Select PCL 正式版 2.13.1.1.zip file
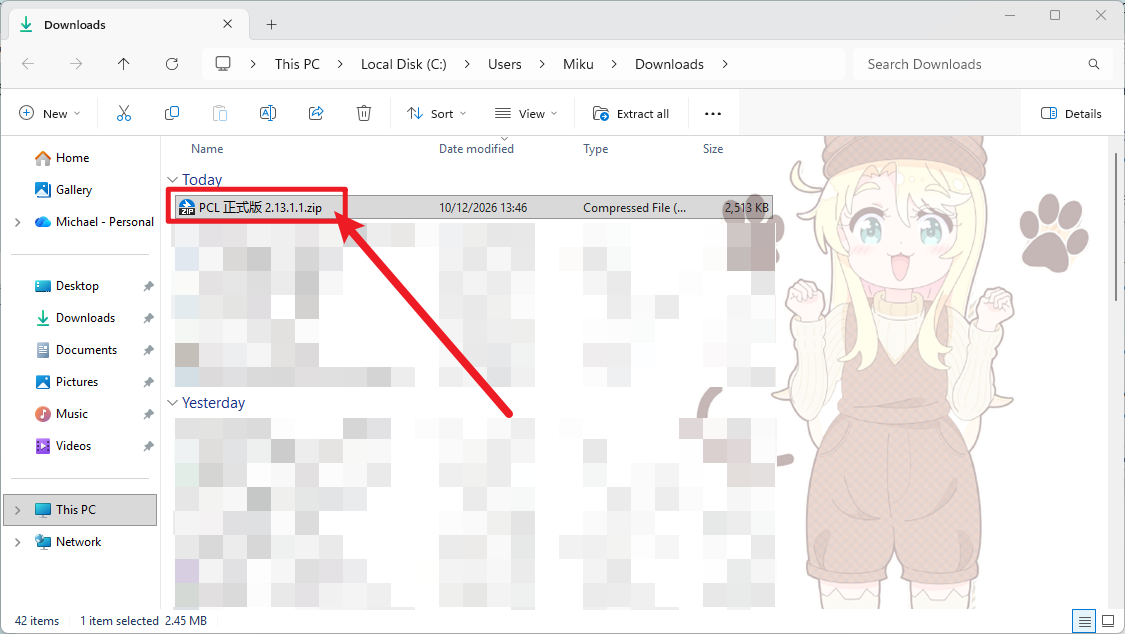Screen dimensions: 1125x634 (x=472, y=207)
